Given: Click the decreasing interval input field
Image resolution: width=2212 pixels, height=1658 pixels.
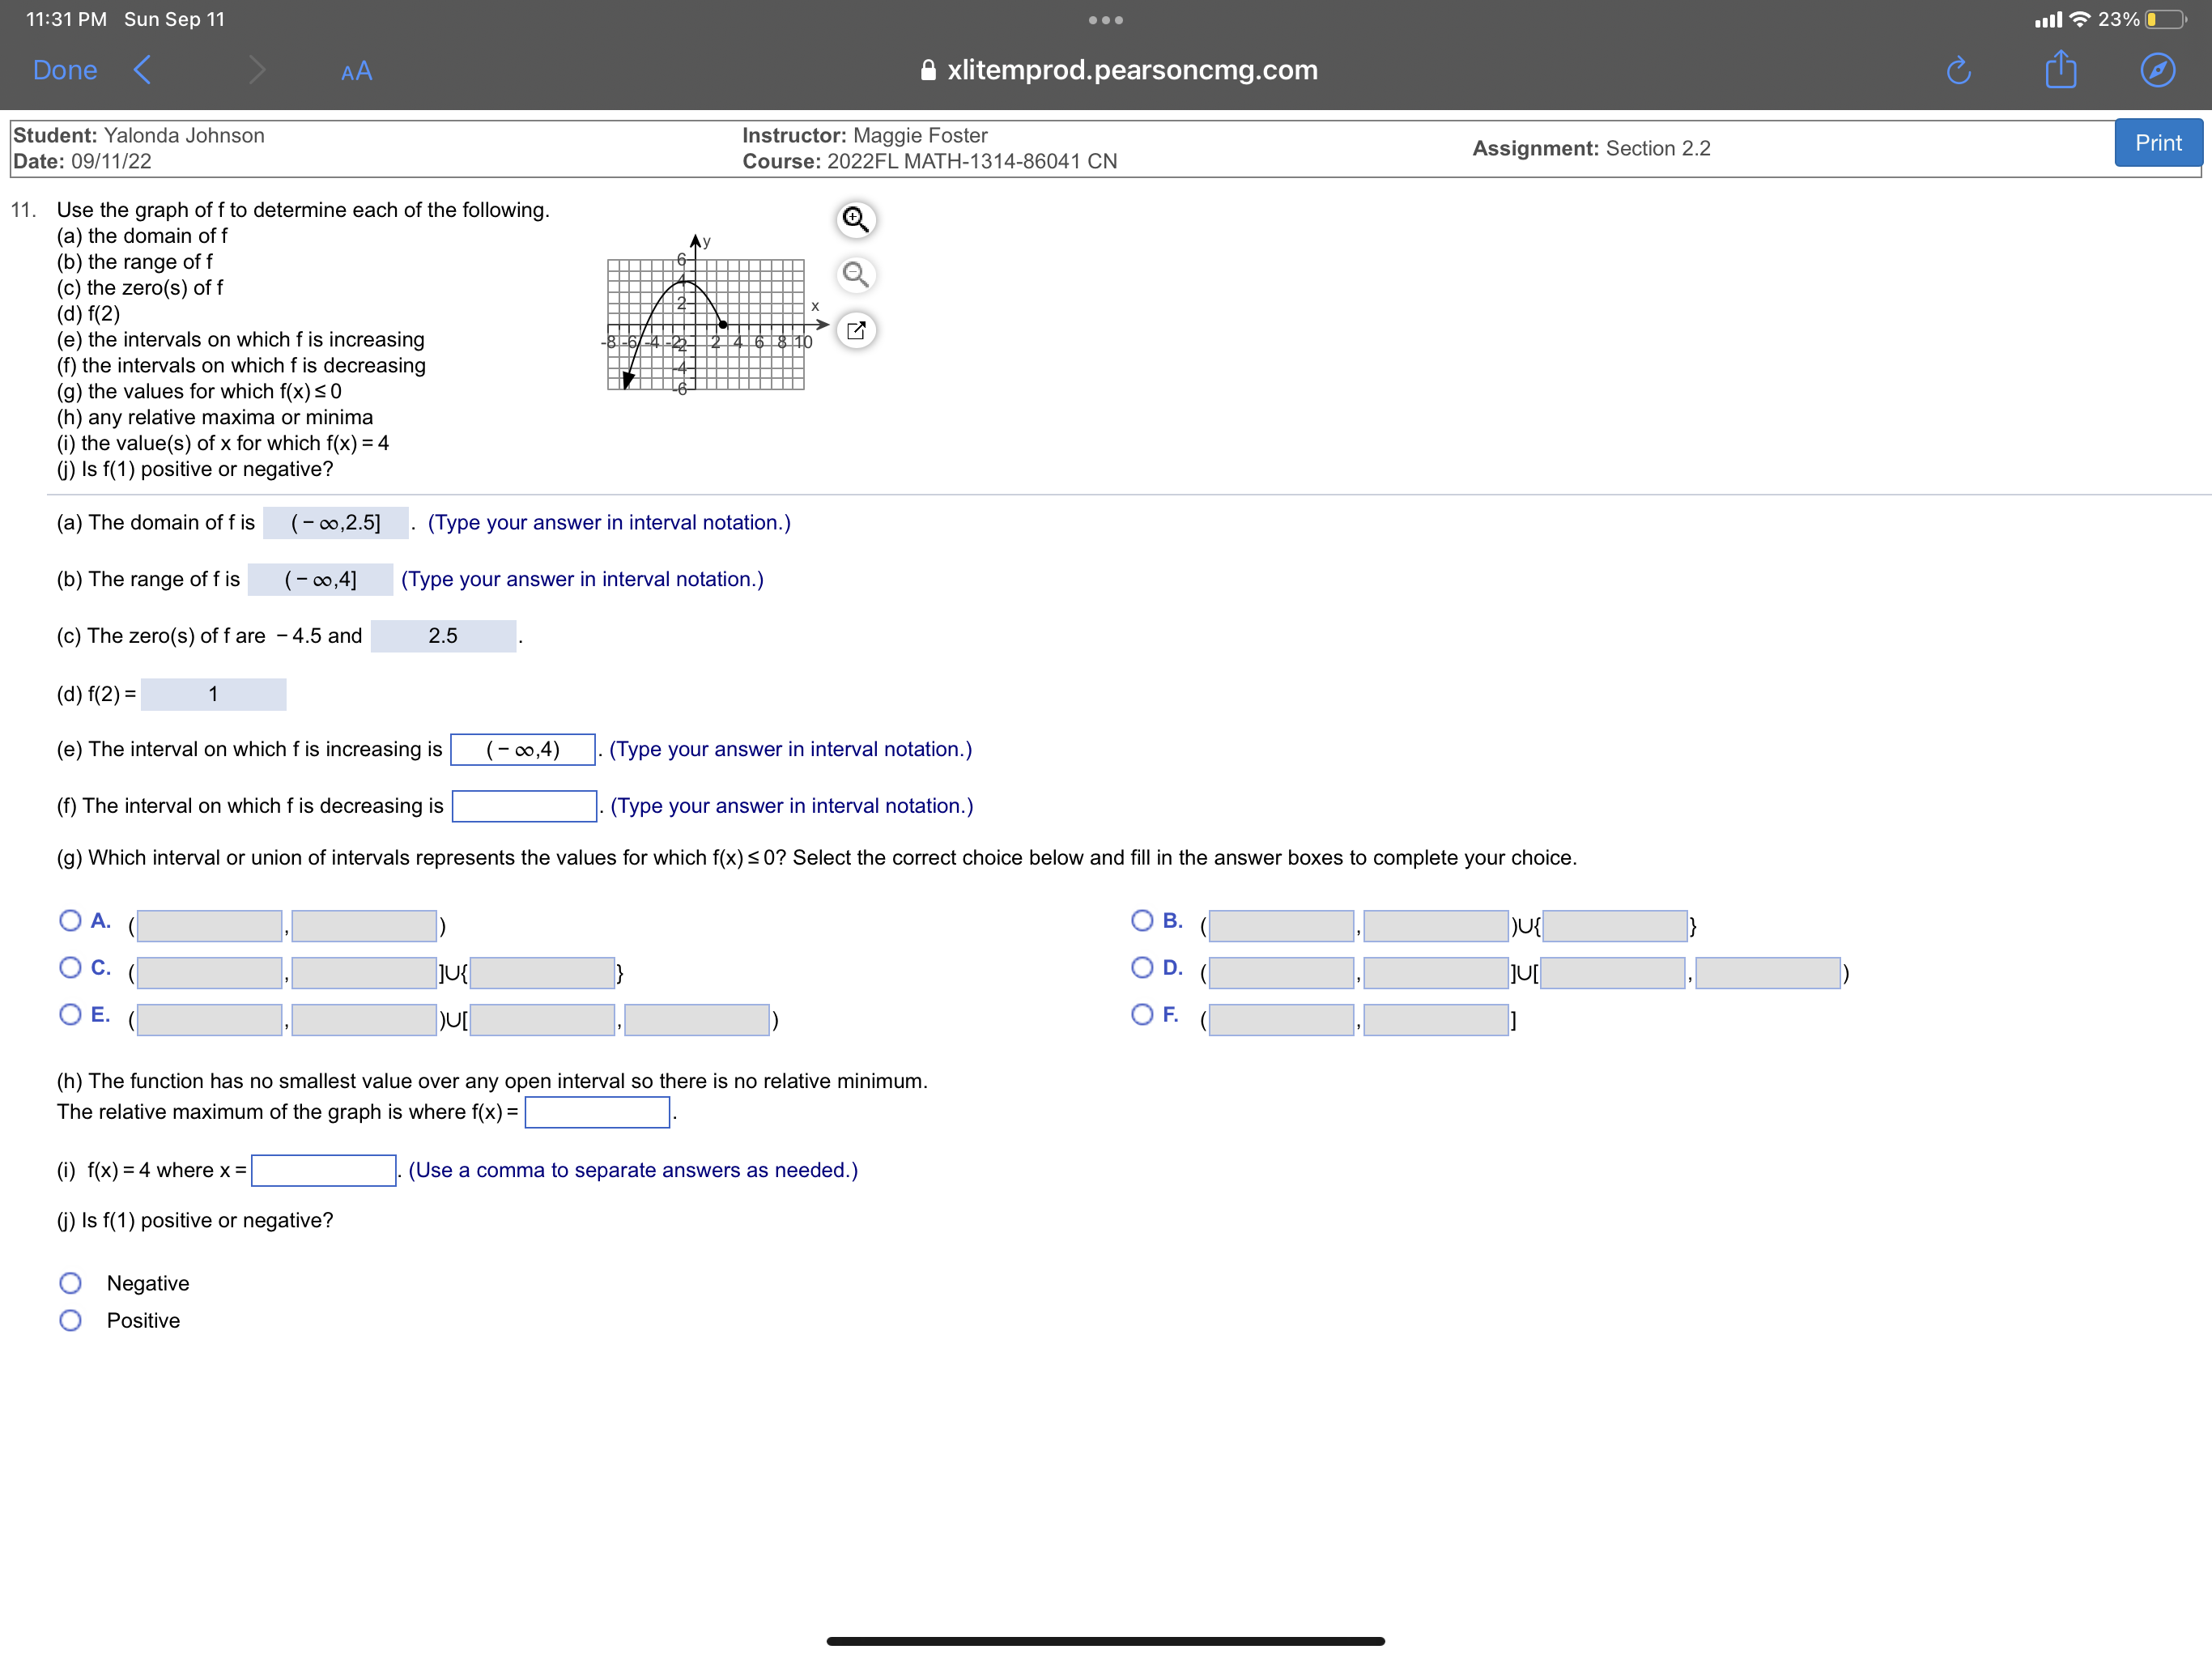Looking at the screenshot, I should (x=524, y=806).
